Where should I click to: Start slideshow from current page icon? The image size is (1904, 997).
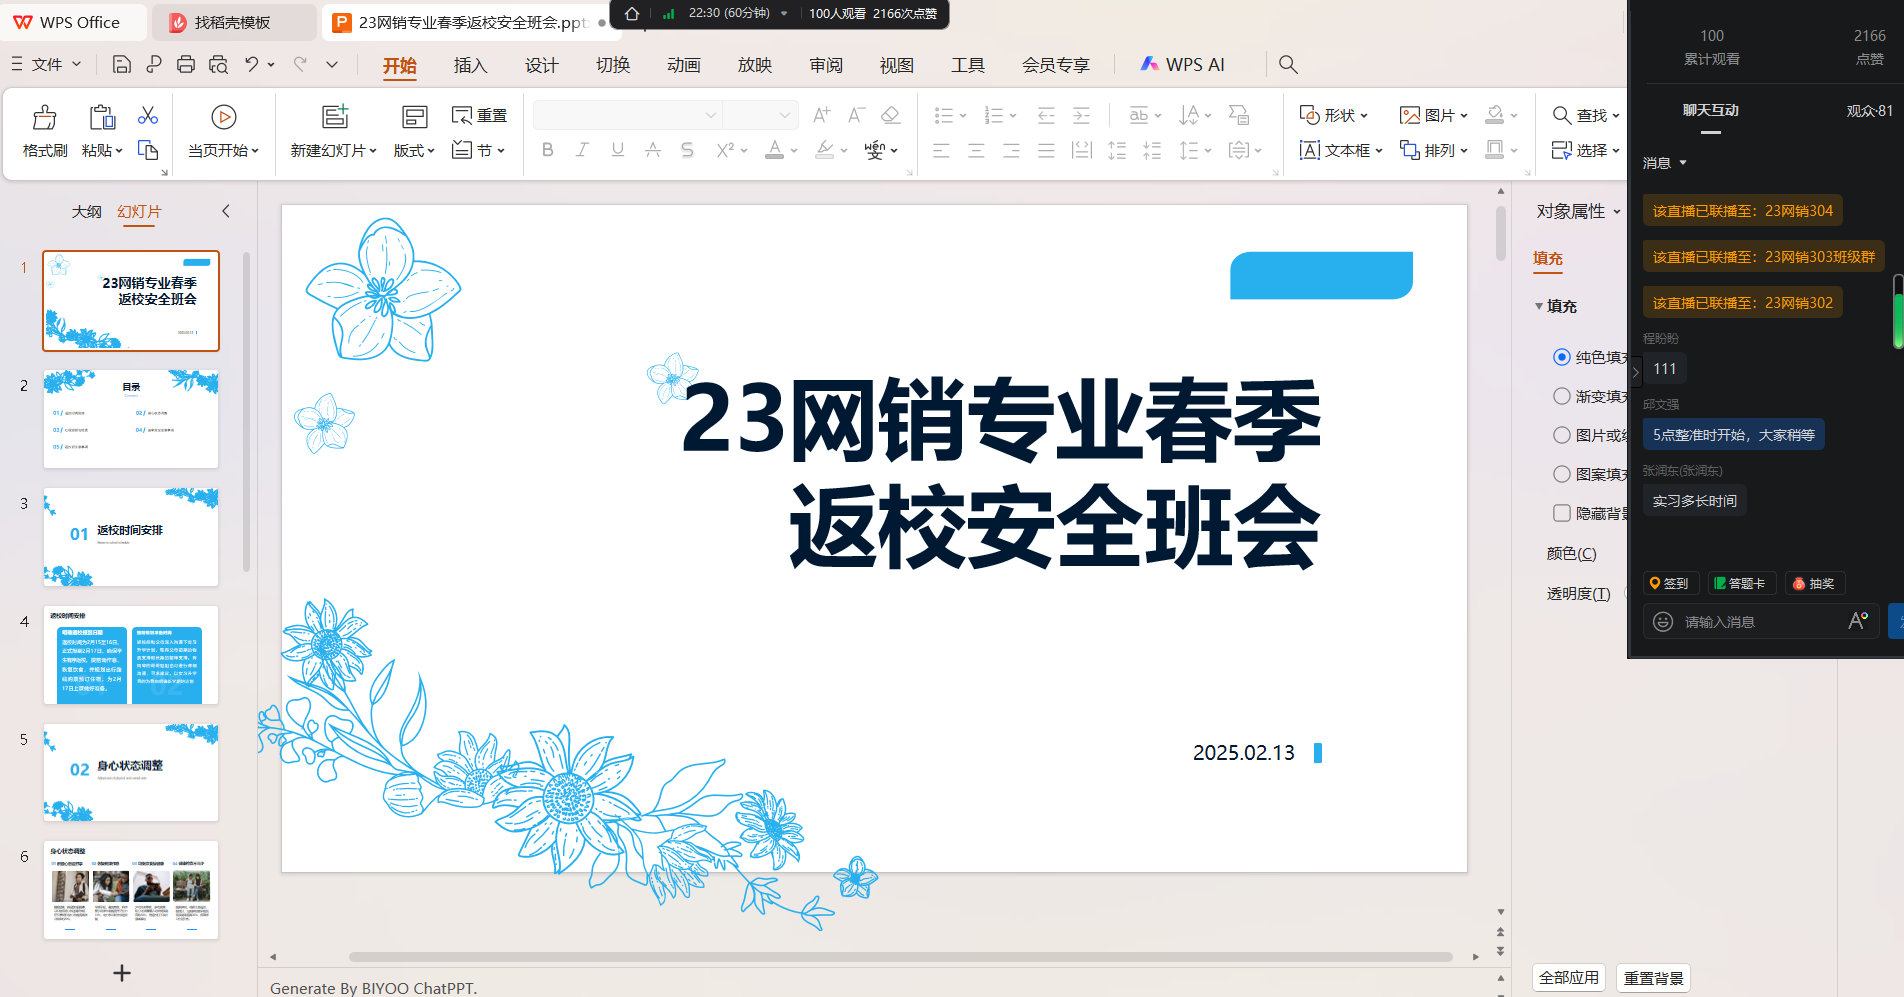224,118
